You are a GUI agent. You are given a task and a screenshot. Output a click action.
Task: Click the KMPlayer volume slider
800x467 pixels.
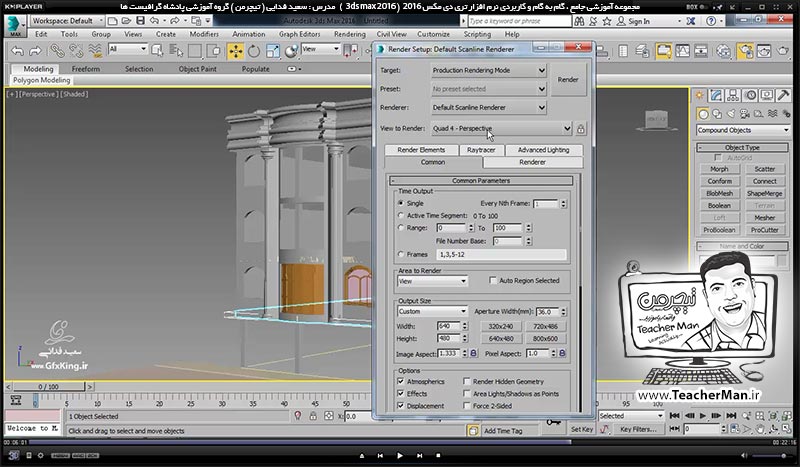[x=770, y=456]
